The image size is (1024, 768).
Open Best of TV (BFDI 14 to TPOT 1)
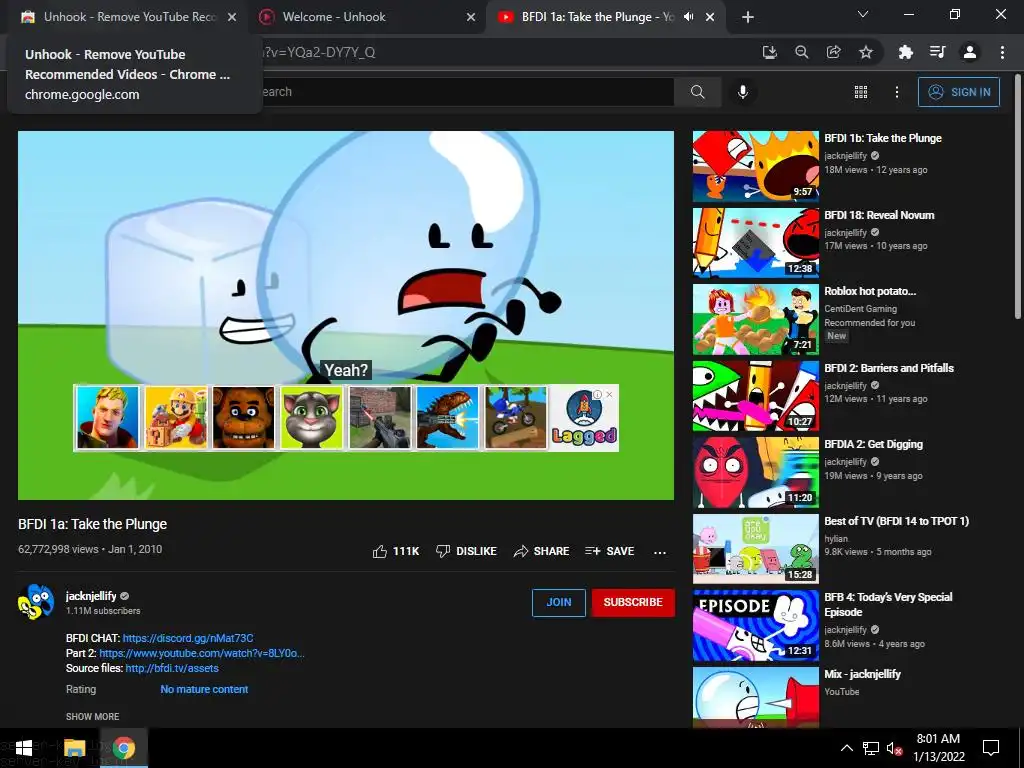[896, 520]
